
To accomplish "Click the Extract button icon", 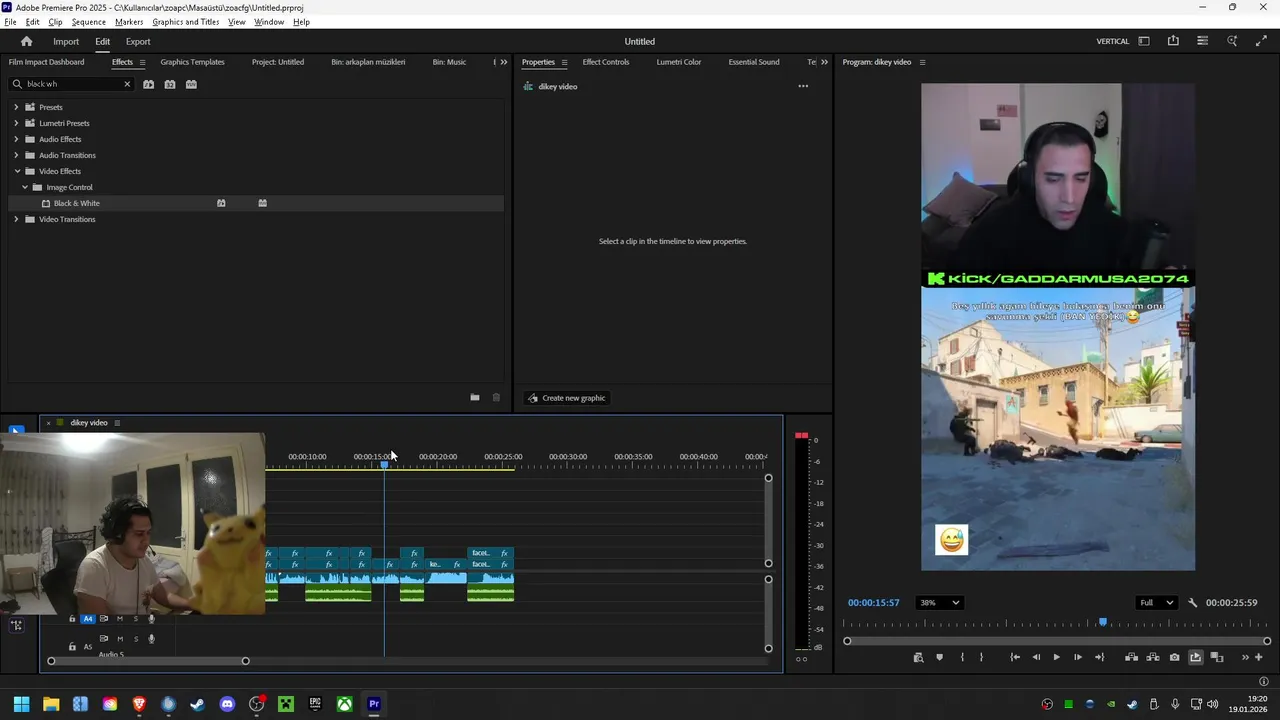I will (x=1153, y=657).
